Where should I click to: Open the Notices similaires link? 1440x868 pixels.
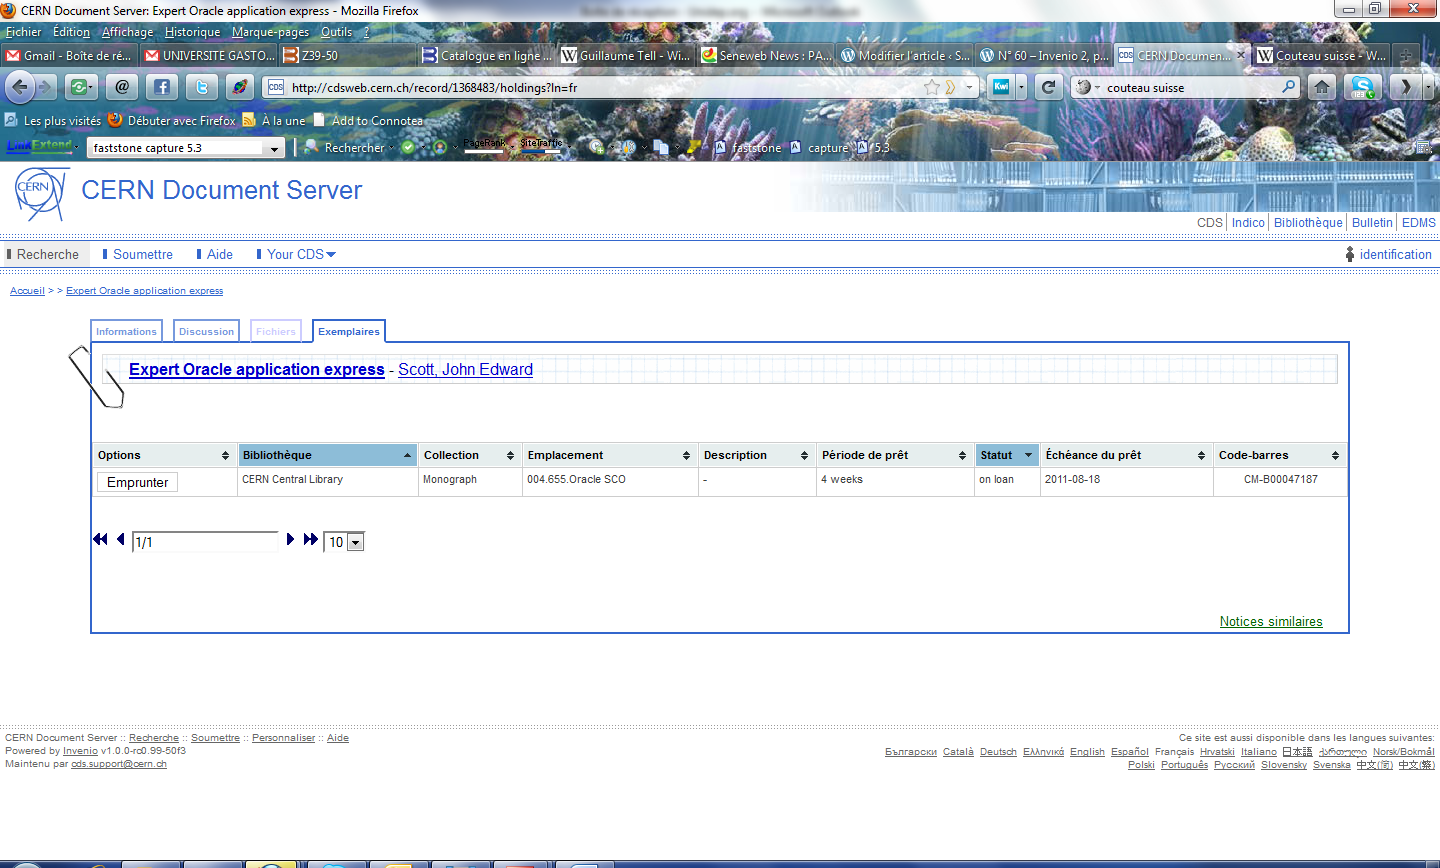point(1270,621)
